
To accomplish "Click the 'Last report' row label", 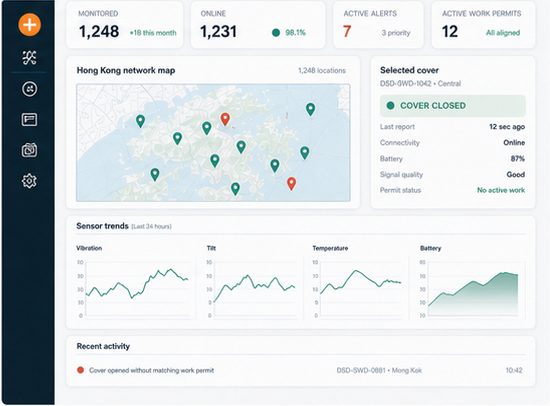I will pos(397,127).
